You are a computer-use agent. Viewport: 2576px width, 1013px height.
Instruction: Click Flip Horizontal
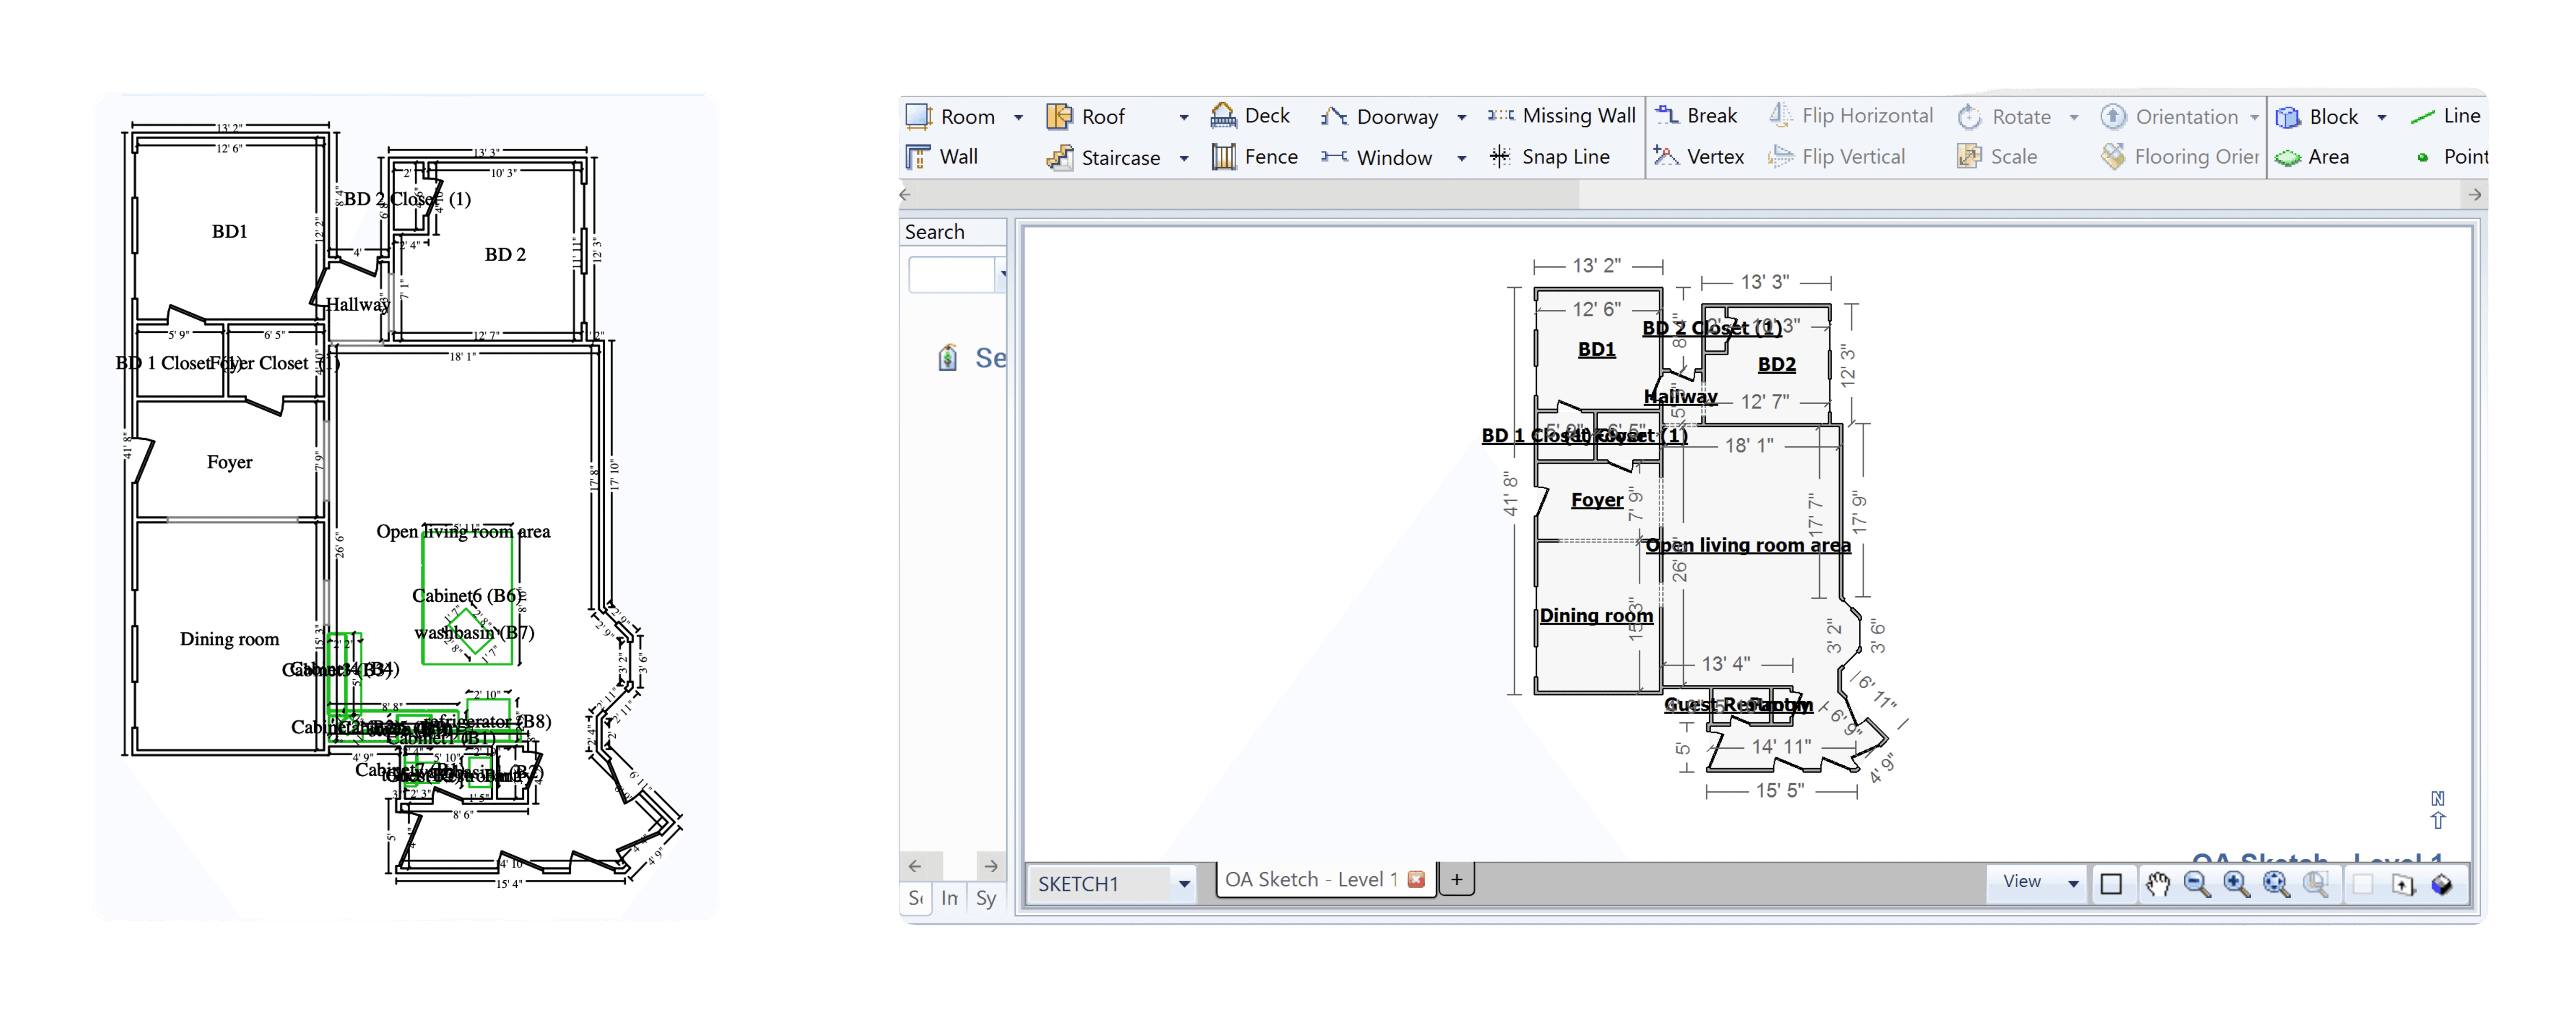[1851, 116]
